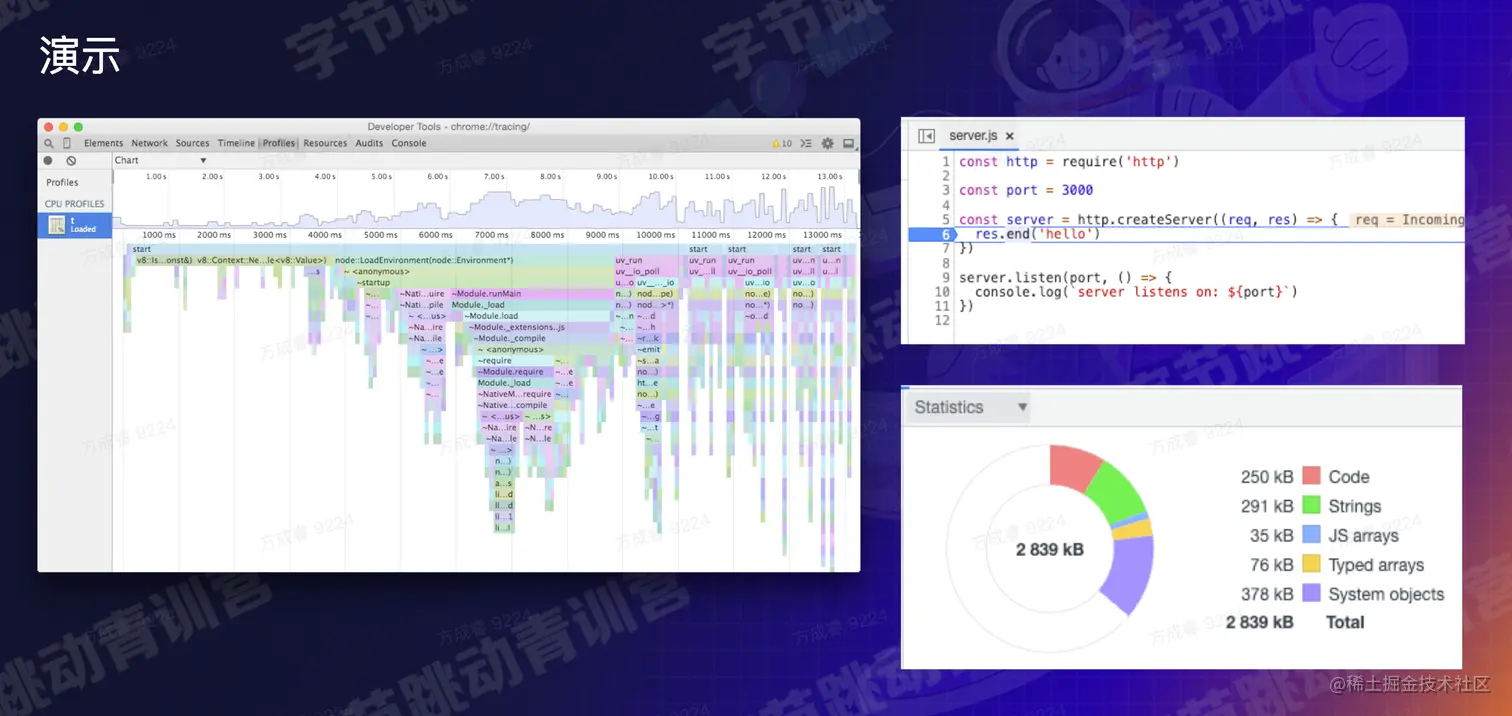Switch to the Audits tab
The height and width of the screenshot is (716, 1512).
pyautogui.click(x=369, y=144)
